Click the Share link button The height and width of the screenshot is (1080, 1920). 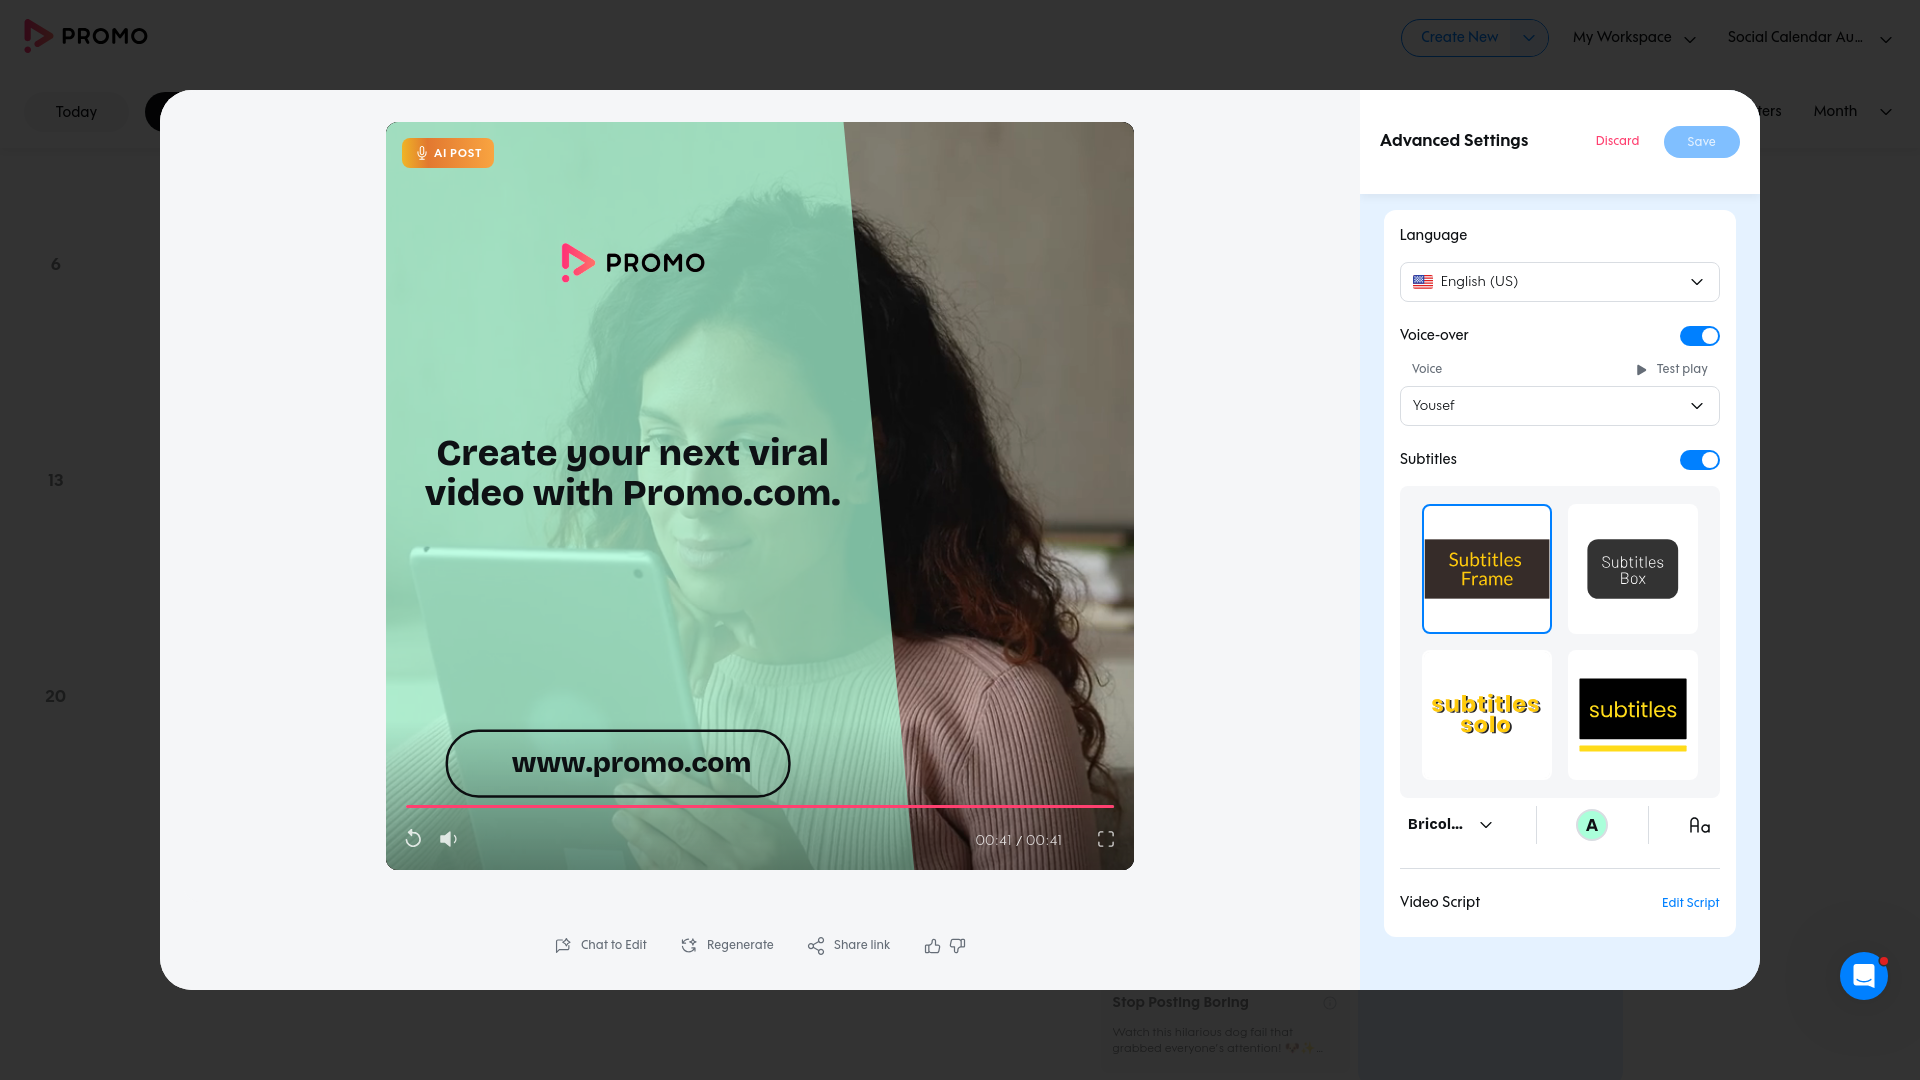849,945
